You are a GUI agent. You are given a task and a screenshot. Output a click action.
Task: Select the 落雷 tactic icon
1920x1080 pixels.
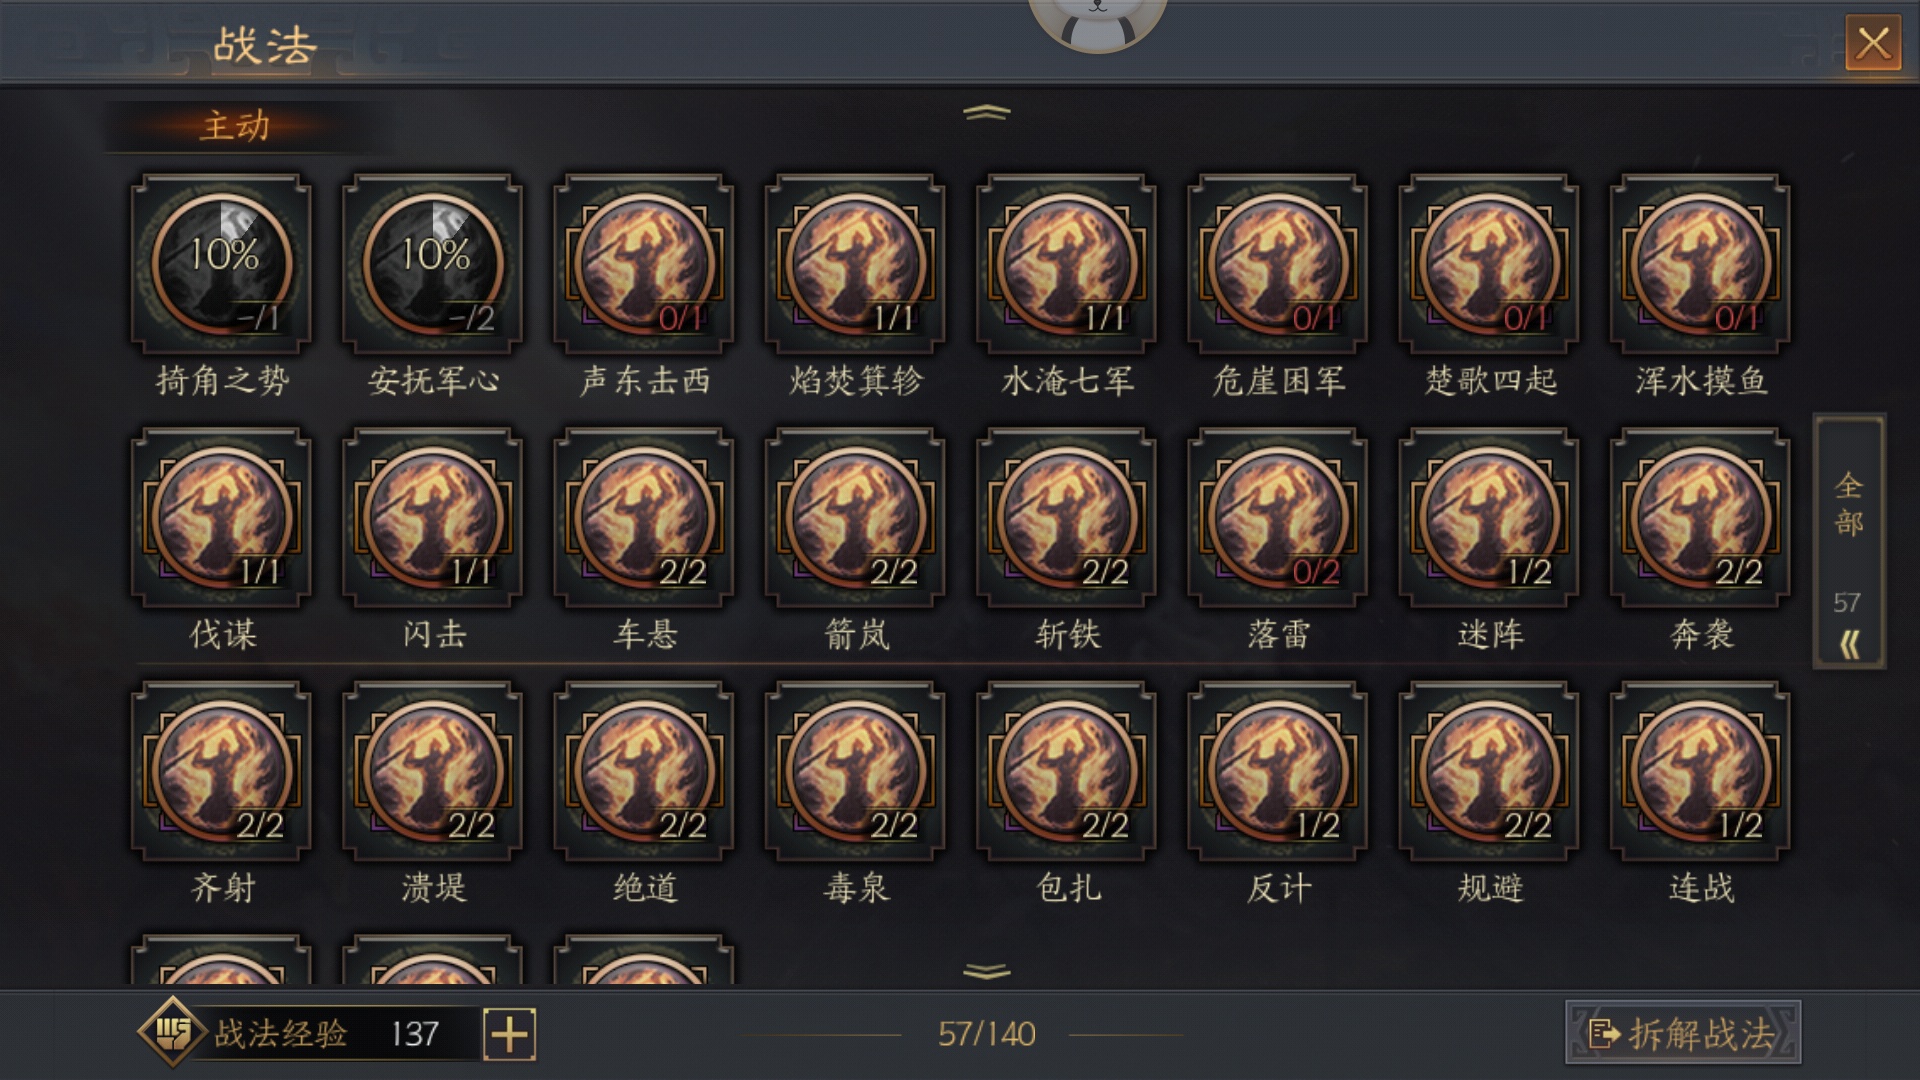click(x=1277, y=517)
